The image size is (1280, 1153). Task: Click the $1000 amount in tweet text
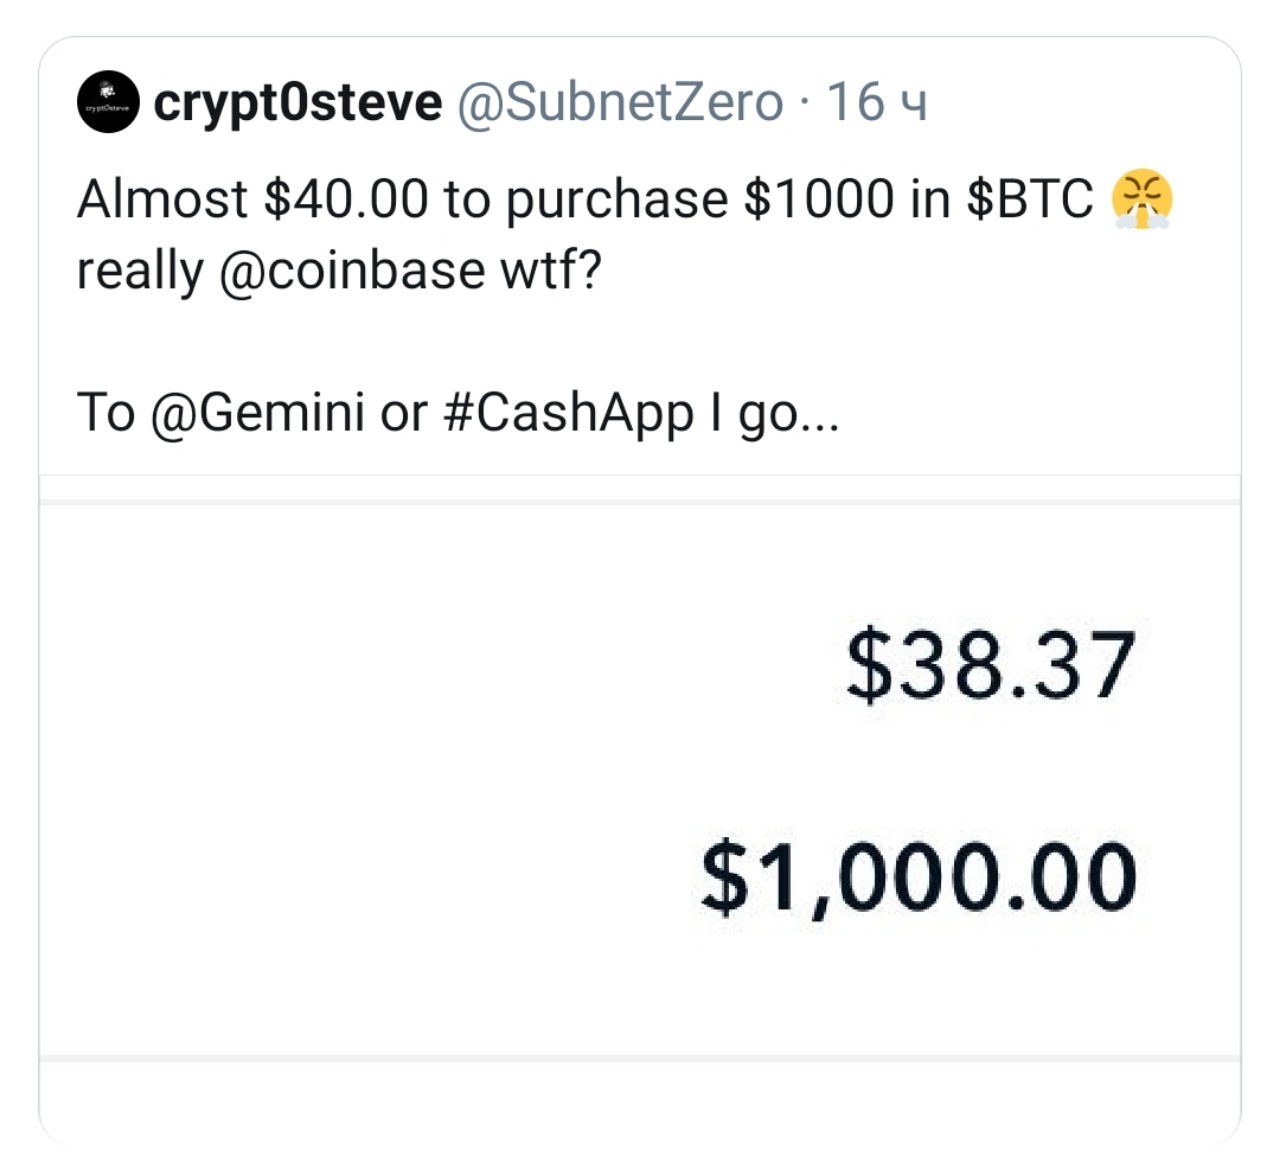(x=819, y=199)
